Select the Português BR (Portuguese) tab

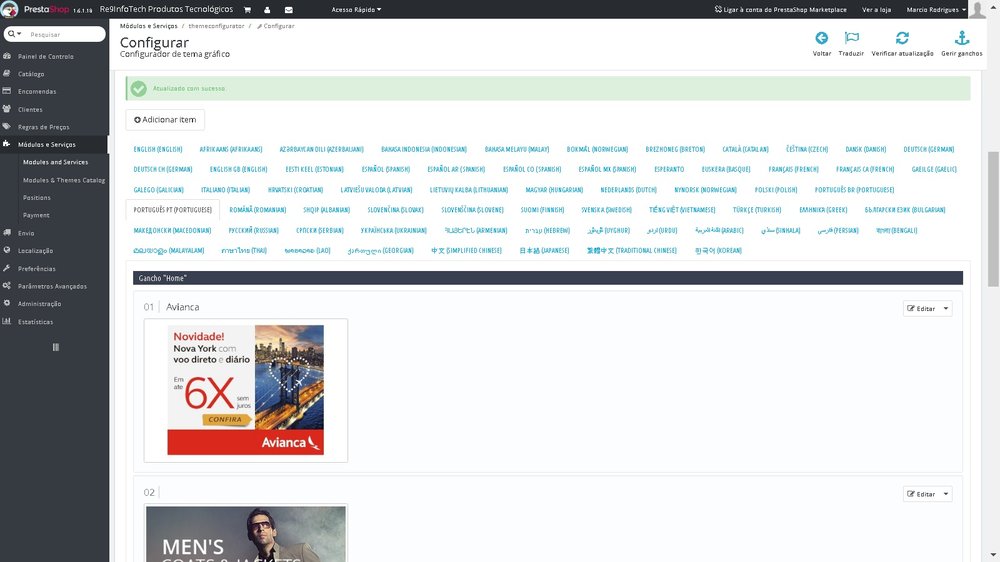[854, 189]
